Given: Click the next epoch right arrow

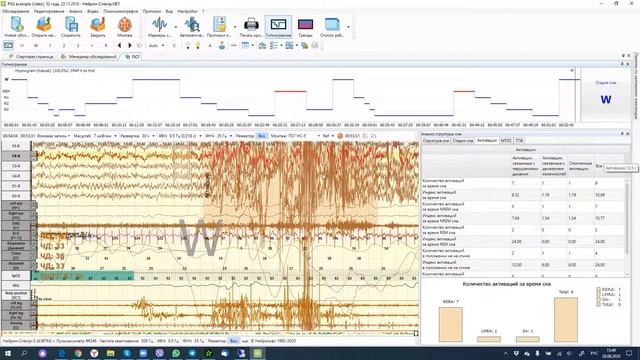Looking at the screenshot, I should point(130,45).
